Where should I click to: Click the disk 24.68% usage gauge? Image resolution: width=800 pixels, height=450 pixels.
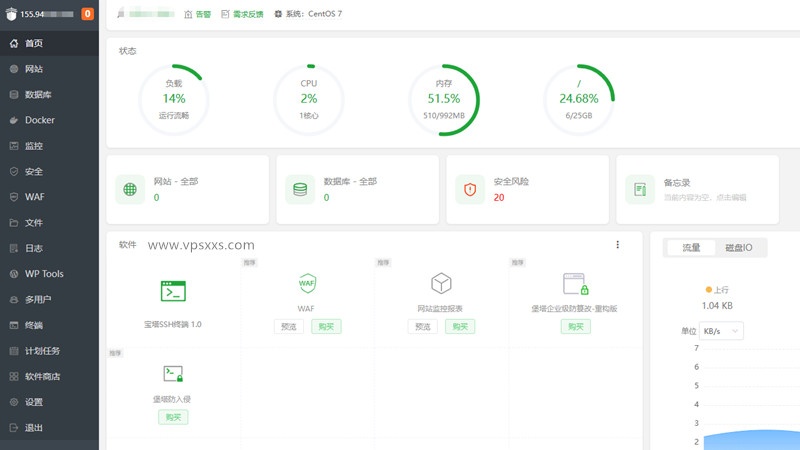pos(579,99)
